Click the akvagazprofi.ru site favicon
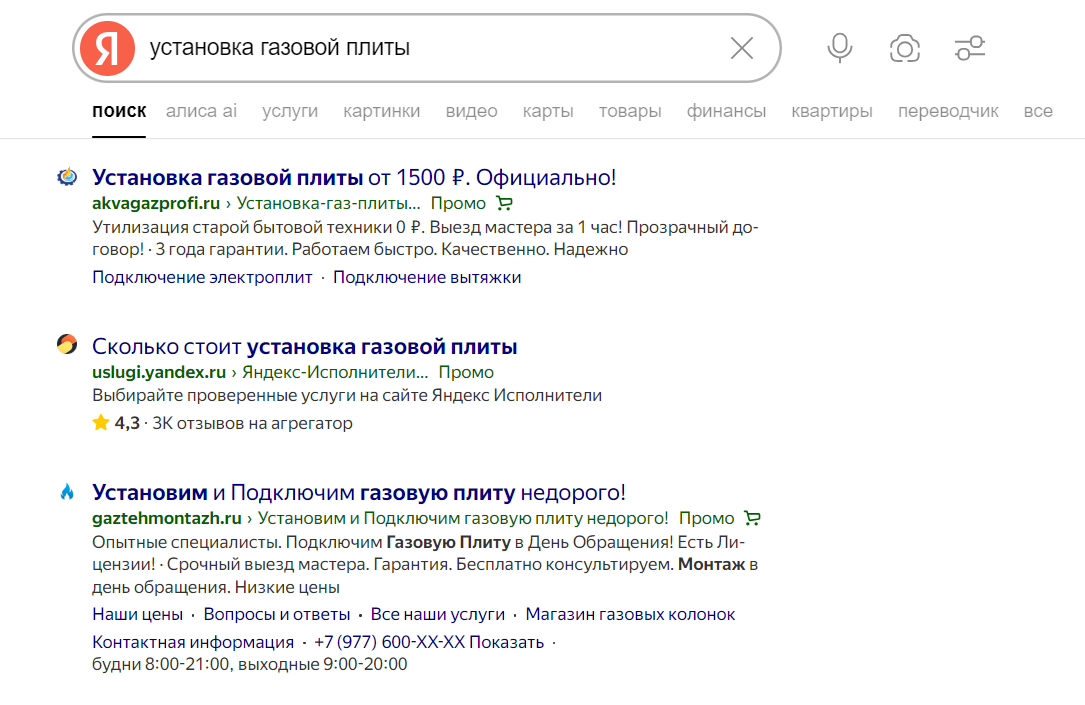This screenshot has width=1085, height=705. click(67, 177)
